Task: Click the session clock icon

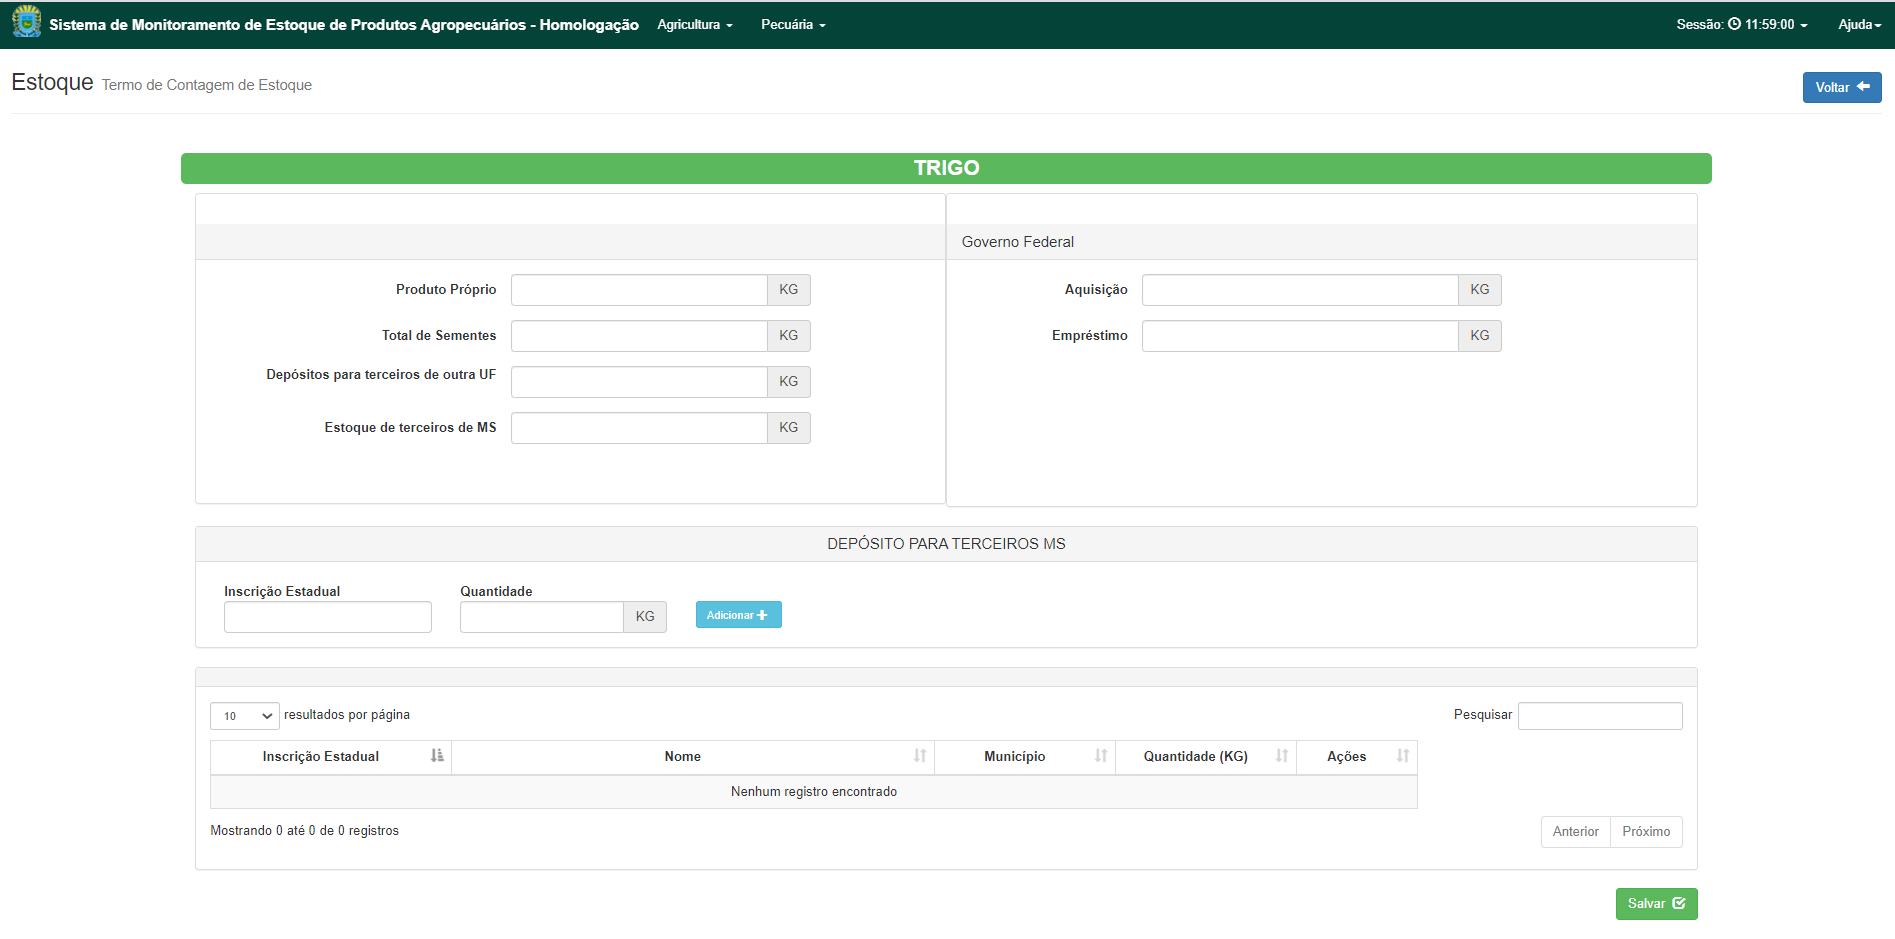Action: click(x=1734, y=24)
